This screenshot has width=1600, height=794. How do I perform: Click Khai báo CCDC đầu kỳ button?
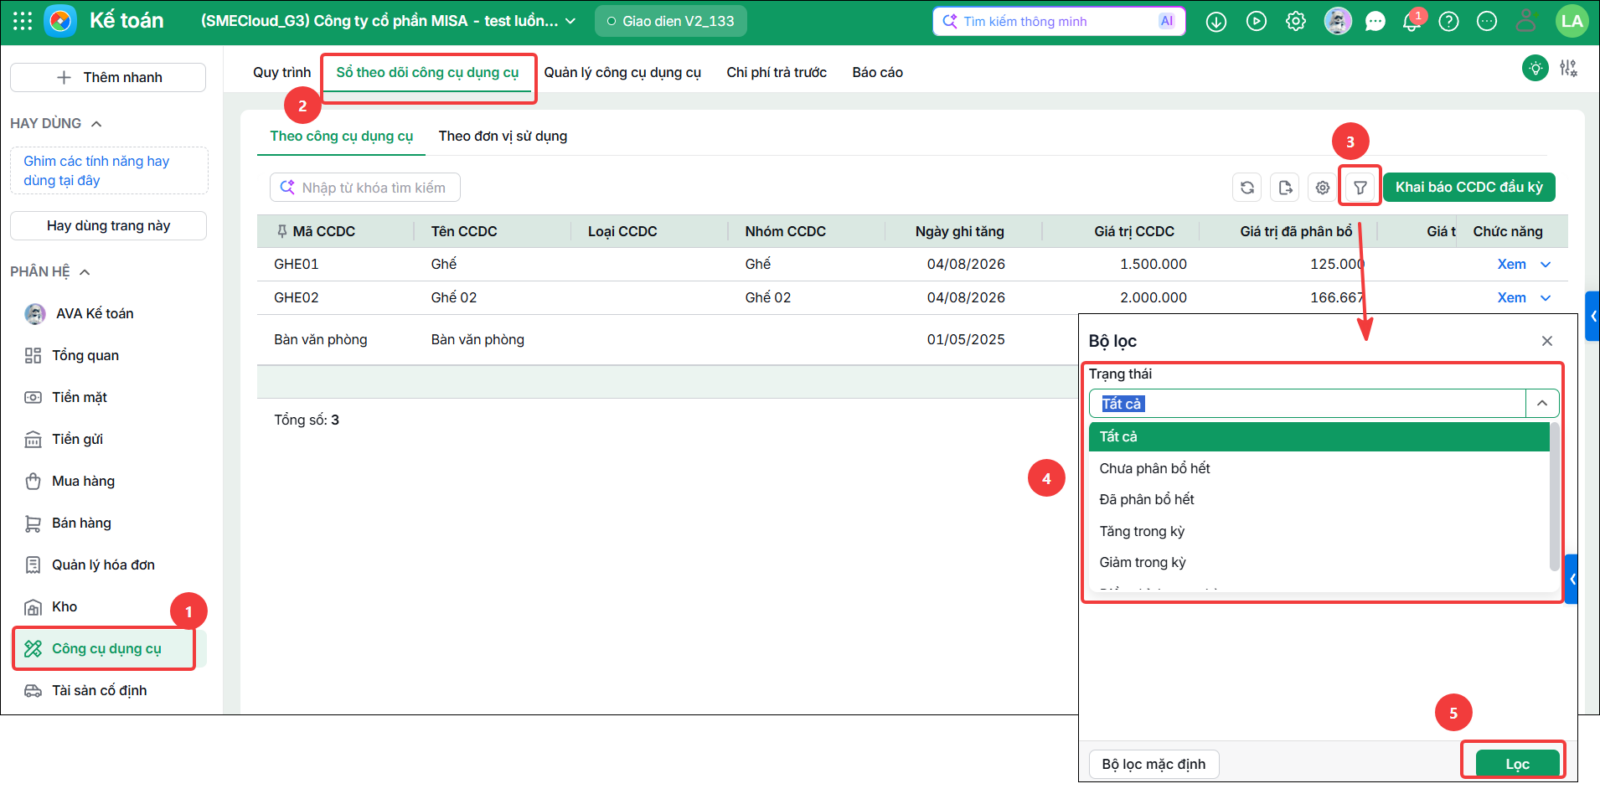click(x=1469, y=187)
